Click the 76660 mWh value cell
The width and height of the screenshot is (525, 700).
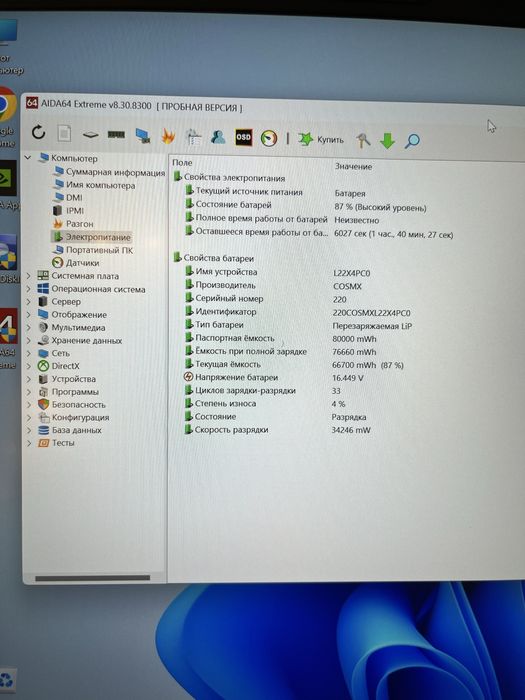354,352
